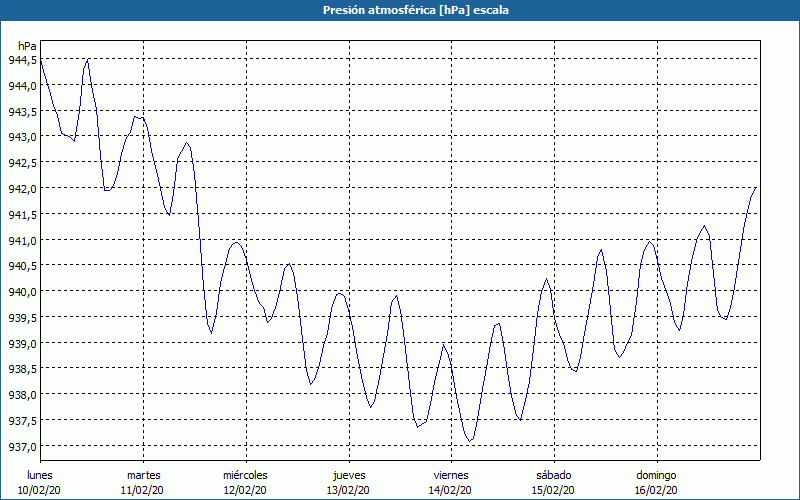Click the 11/02/20 date label
The width and height of the screenshot is (800, 500).
pyautogui.click(x=142, y=490)
